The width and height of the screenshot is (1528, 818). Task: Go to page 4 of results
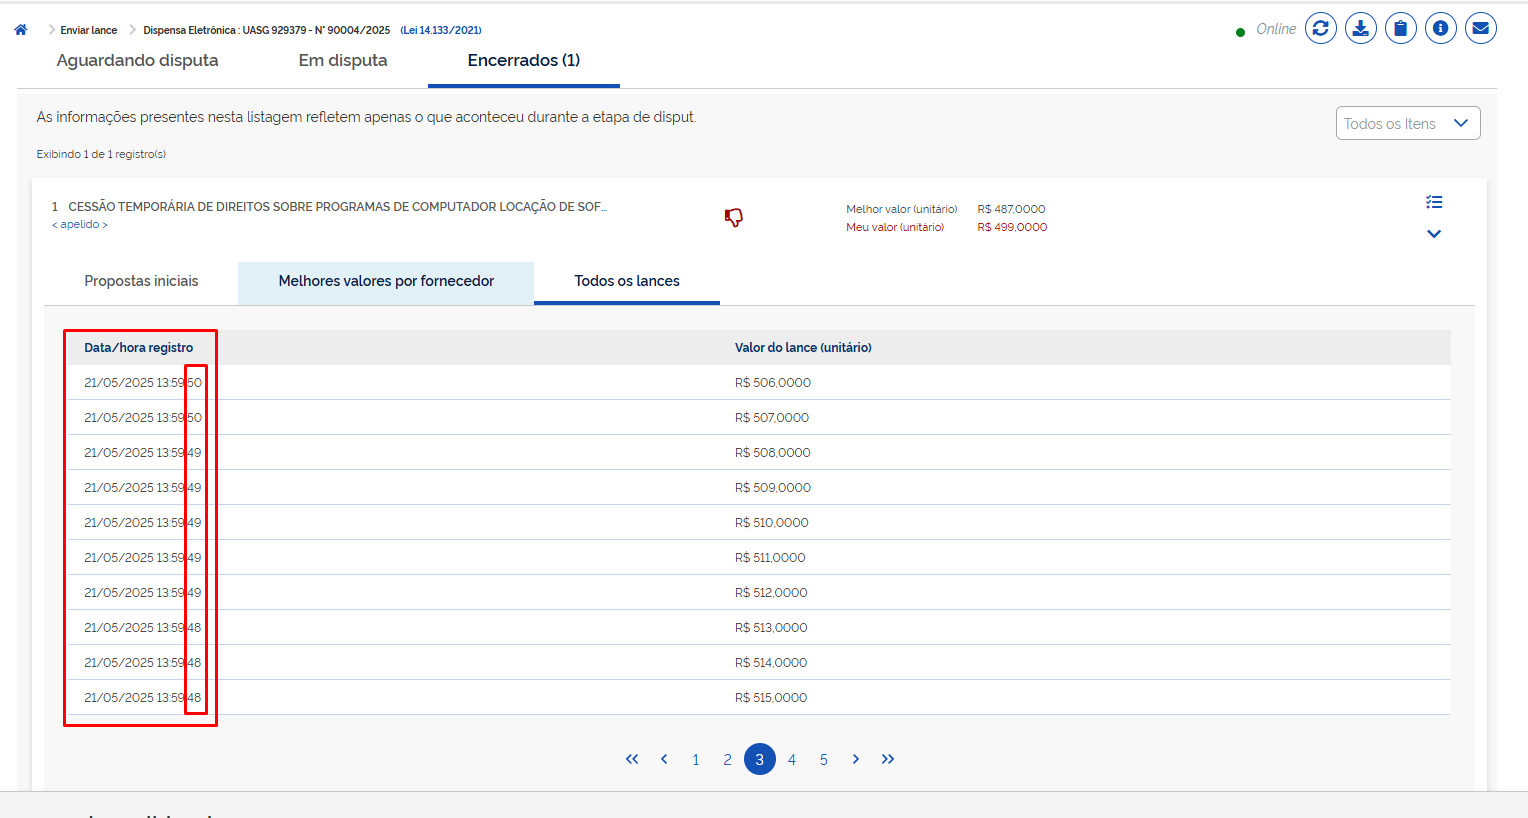pos(791,760)
